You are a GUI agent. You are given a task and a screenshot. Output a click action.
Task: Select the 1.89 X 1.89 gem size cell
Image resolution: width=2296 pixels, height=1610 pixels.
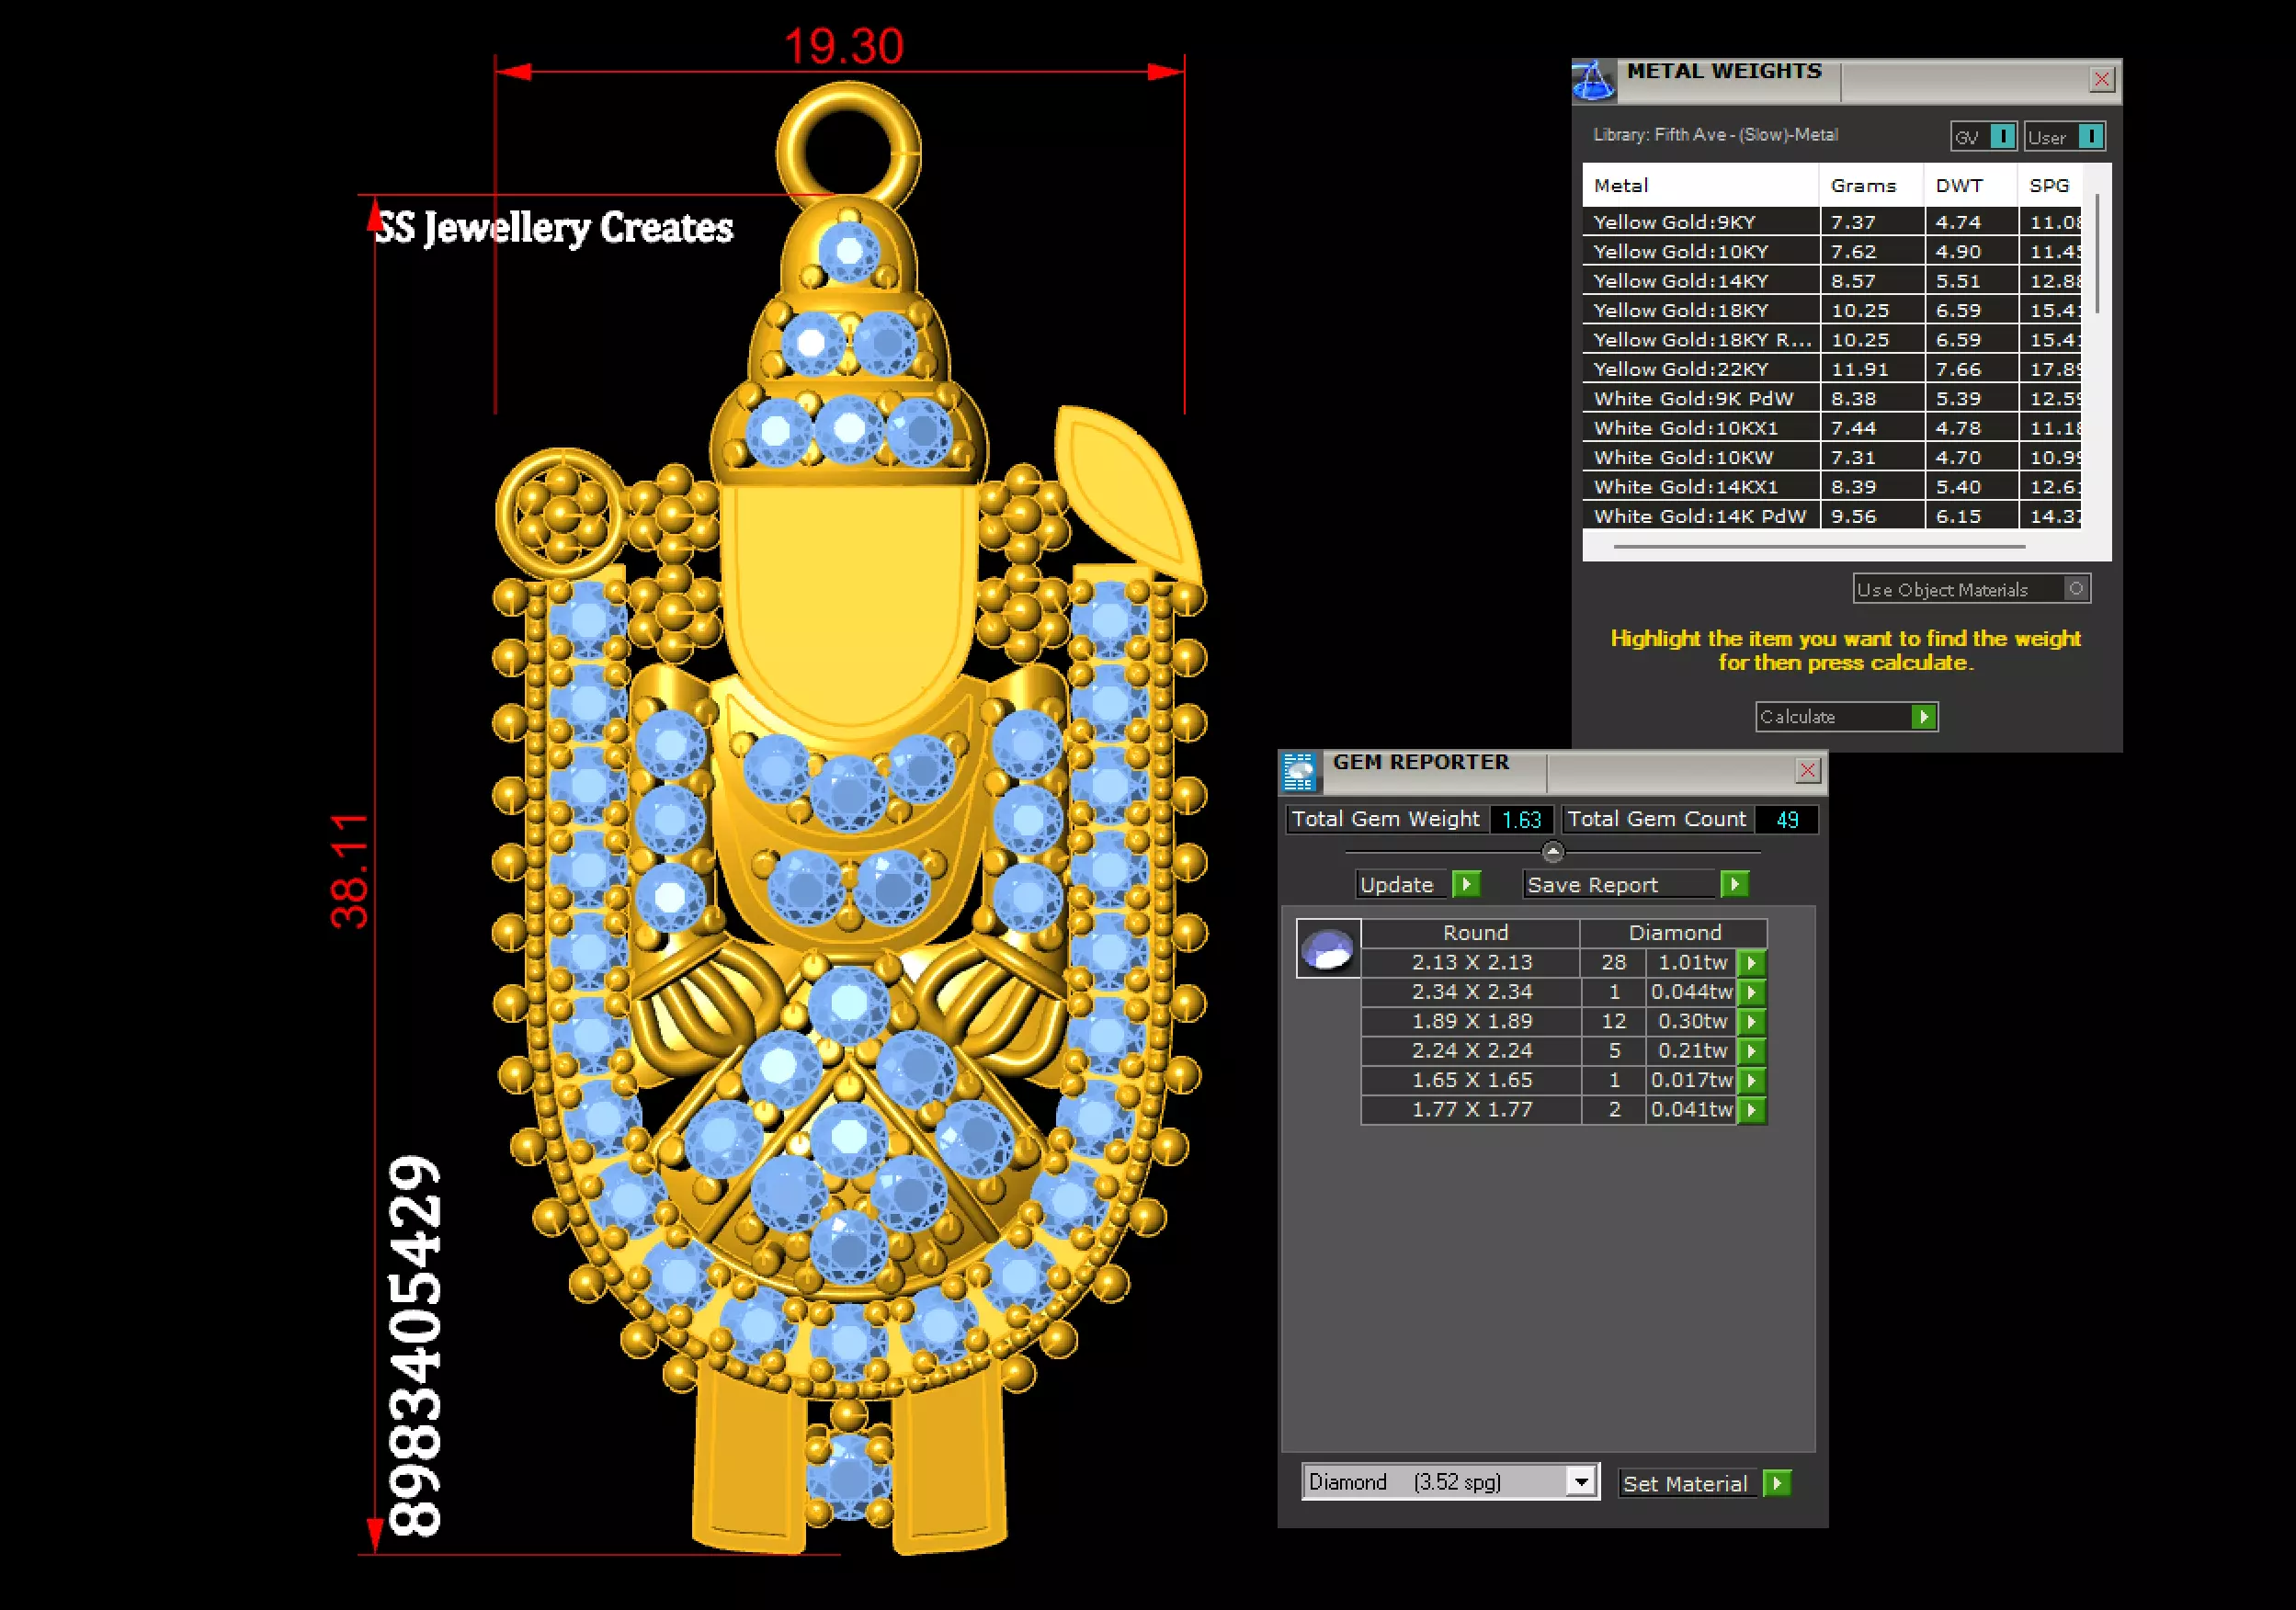click(1471, 1022)
